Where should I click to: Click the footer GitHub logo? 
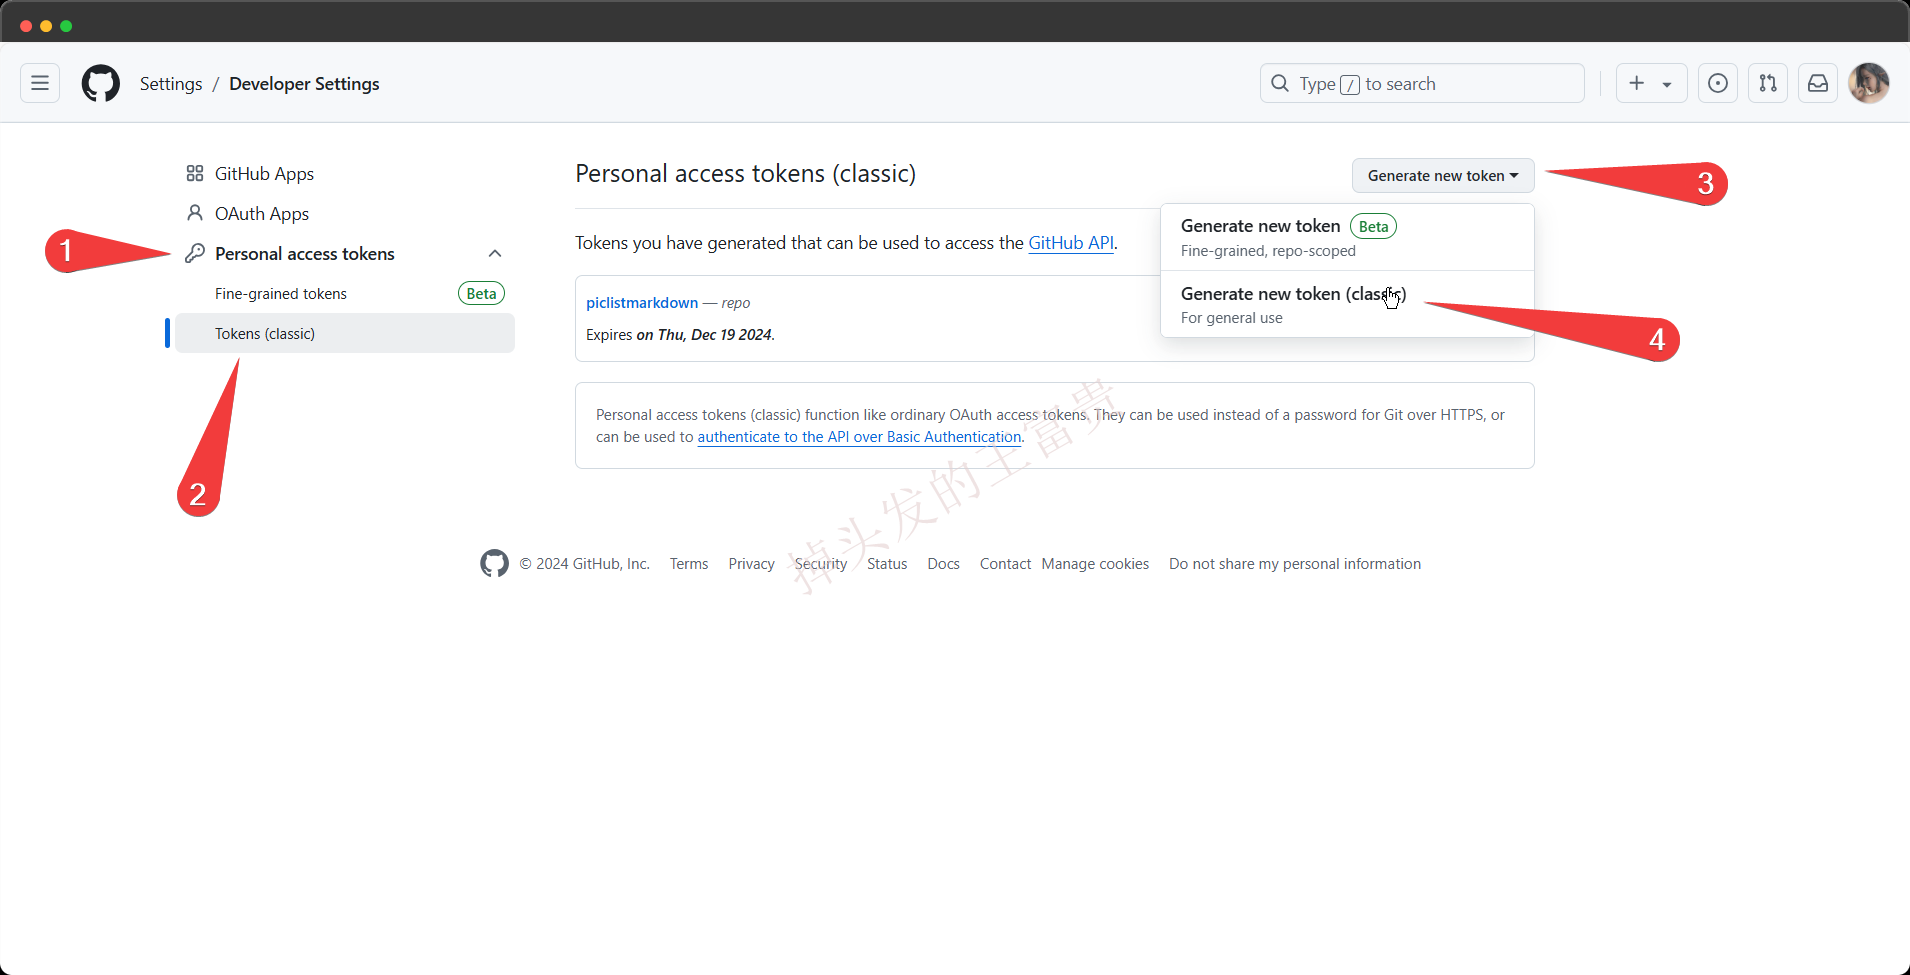click(494, 564)
